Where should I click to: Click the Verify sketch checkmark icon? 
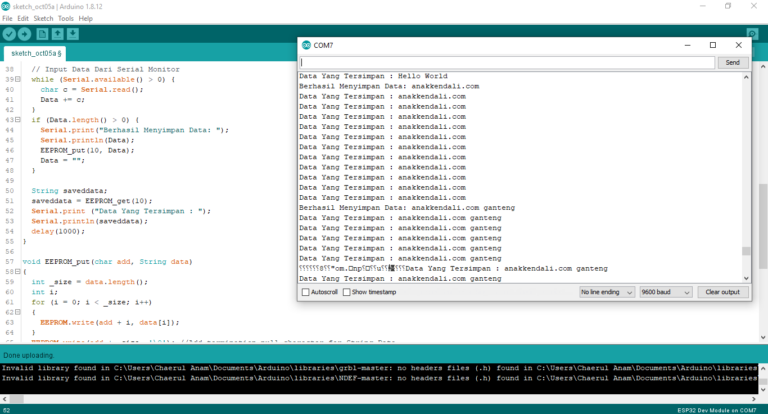(9, 34)
